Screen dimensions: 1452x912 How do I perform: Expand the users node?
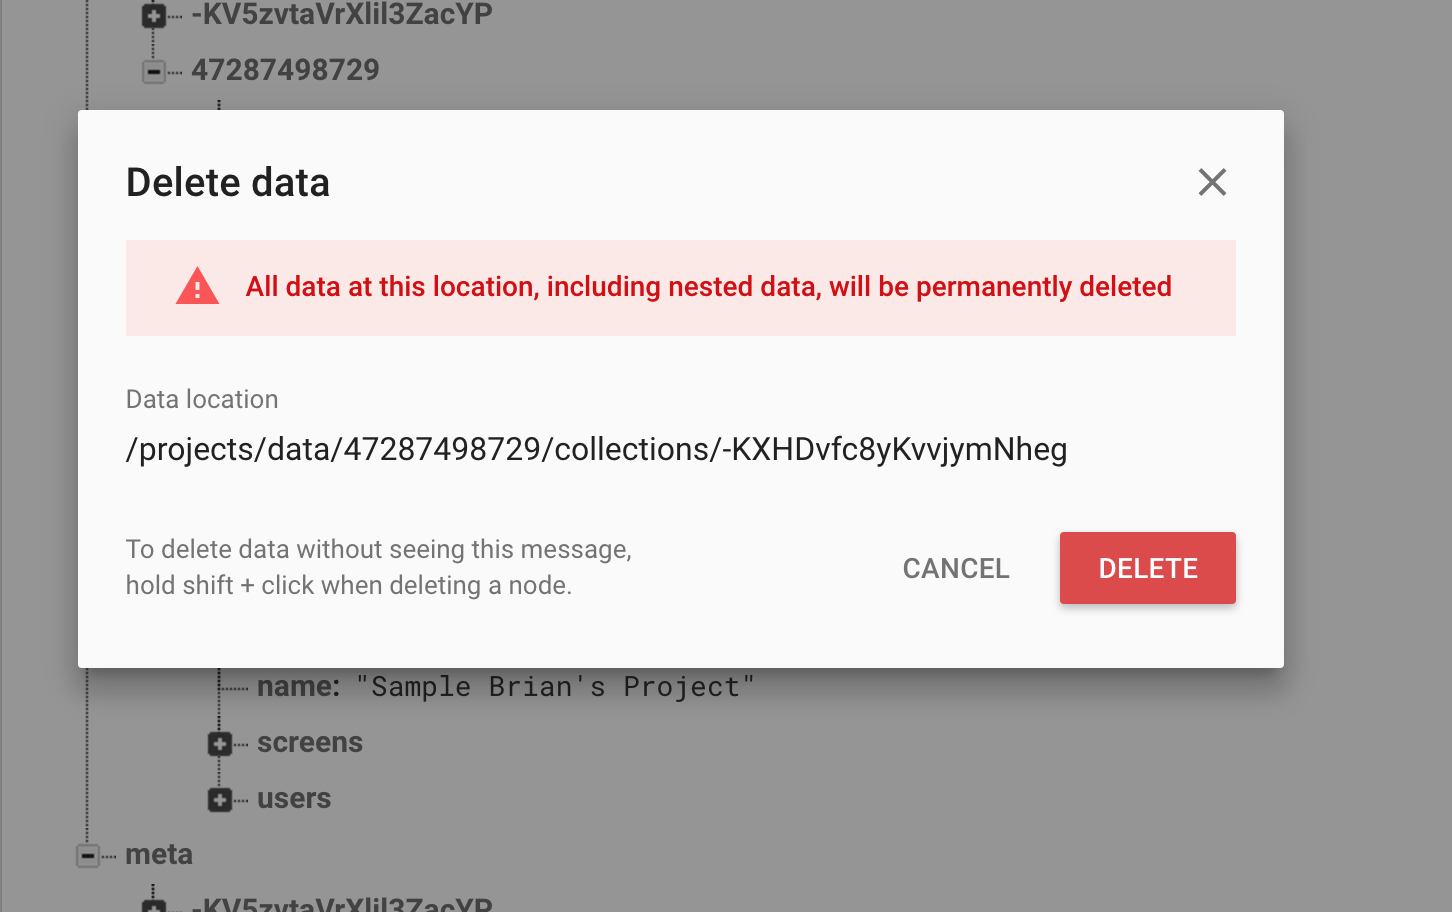[220, 800]
